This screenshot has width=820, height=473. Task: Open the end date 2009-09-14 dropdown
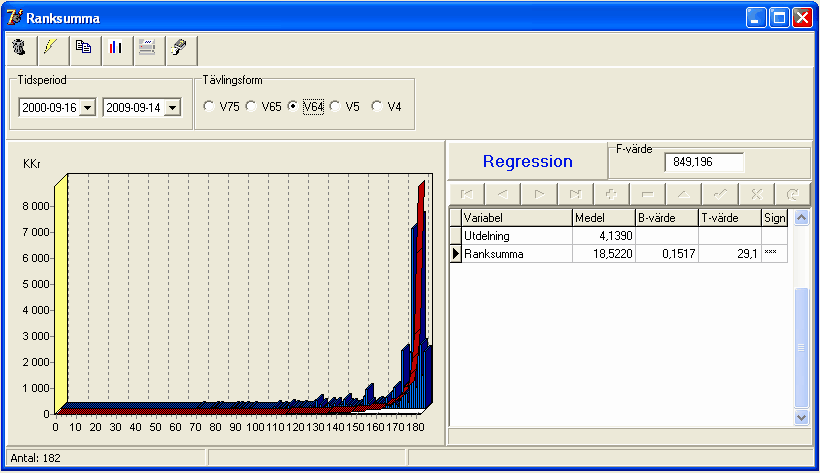[172, 108]
